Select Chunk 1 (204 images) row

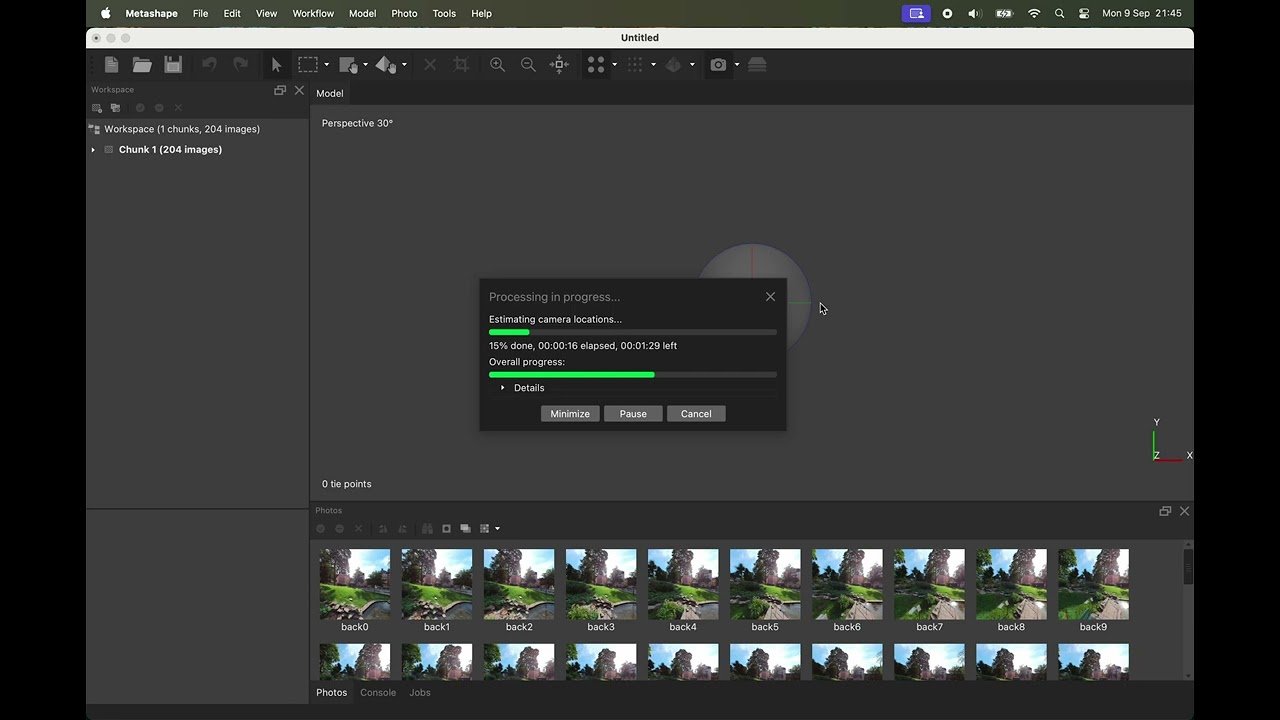click(x=197, y=150)
